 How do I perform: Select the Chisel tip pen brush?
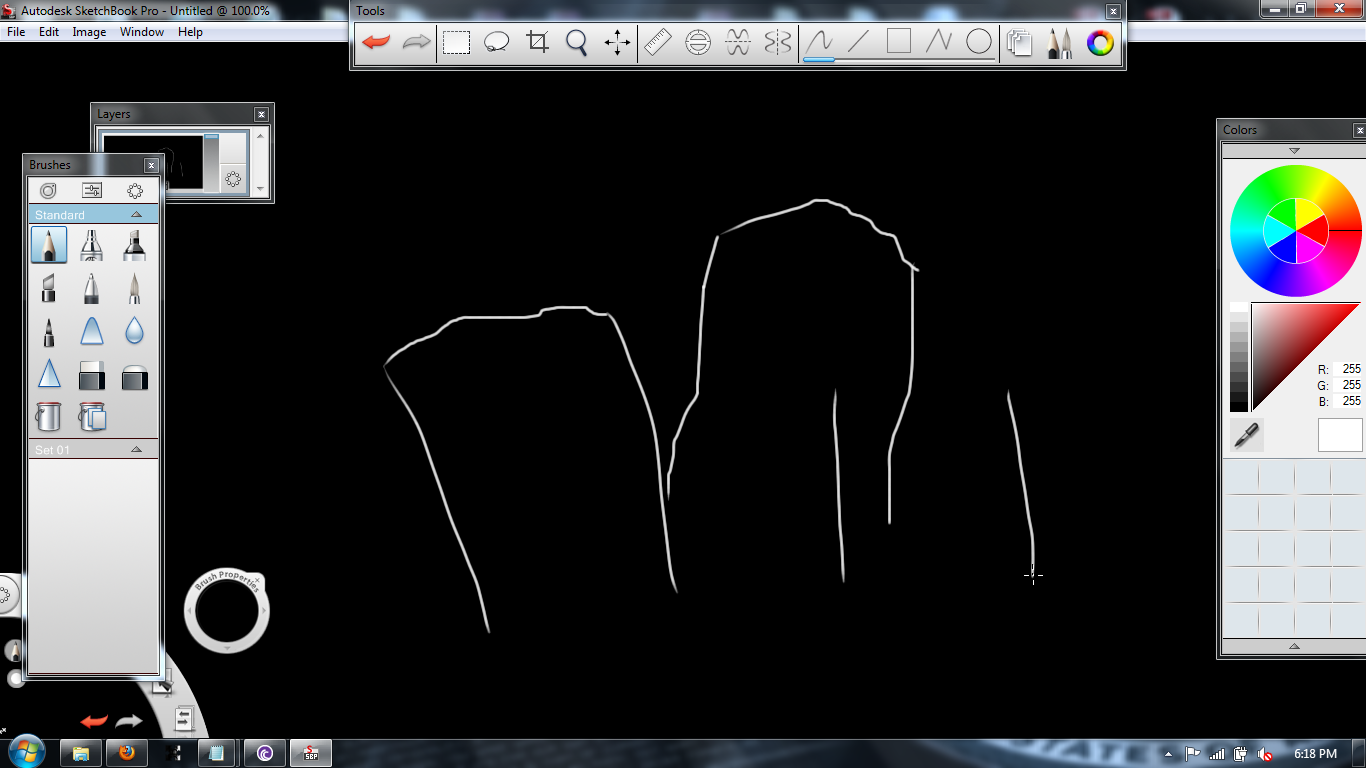(x=49, y=288)
